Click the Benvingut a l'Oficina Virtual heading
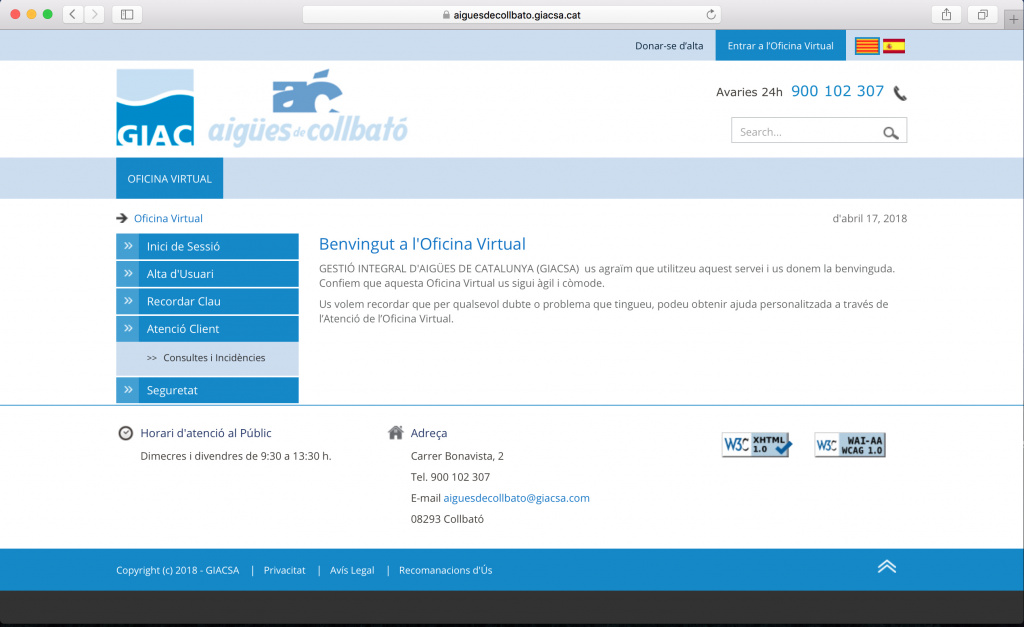This screenshot has height=627, width=1024. point(422,244)
